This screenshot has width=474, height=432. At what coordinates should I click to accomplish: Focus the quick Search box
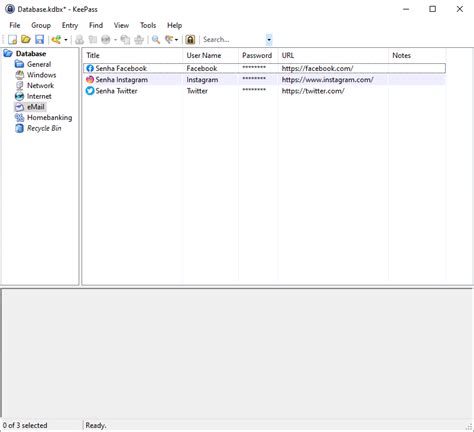(x=233, y=40)
